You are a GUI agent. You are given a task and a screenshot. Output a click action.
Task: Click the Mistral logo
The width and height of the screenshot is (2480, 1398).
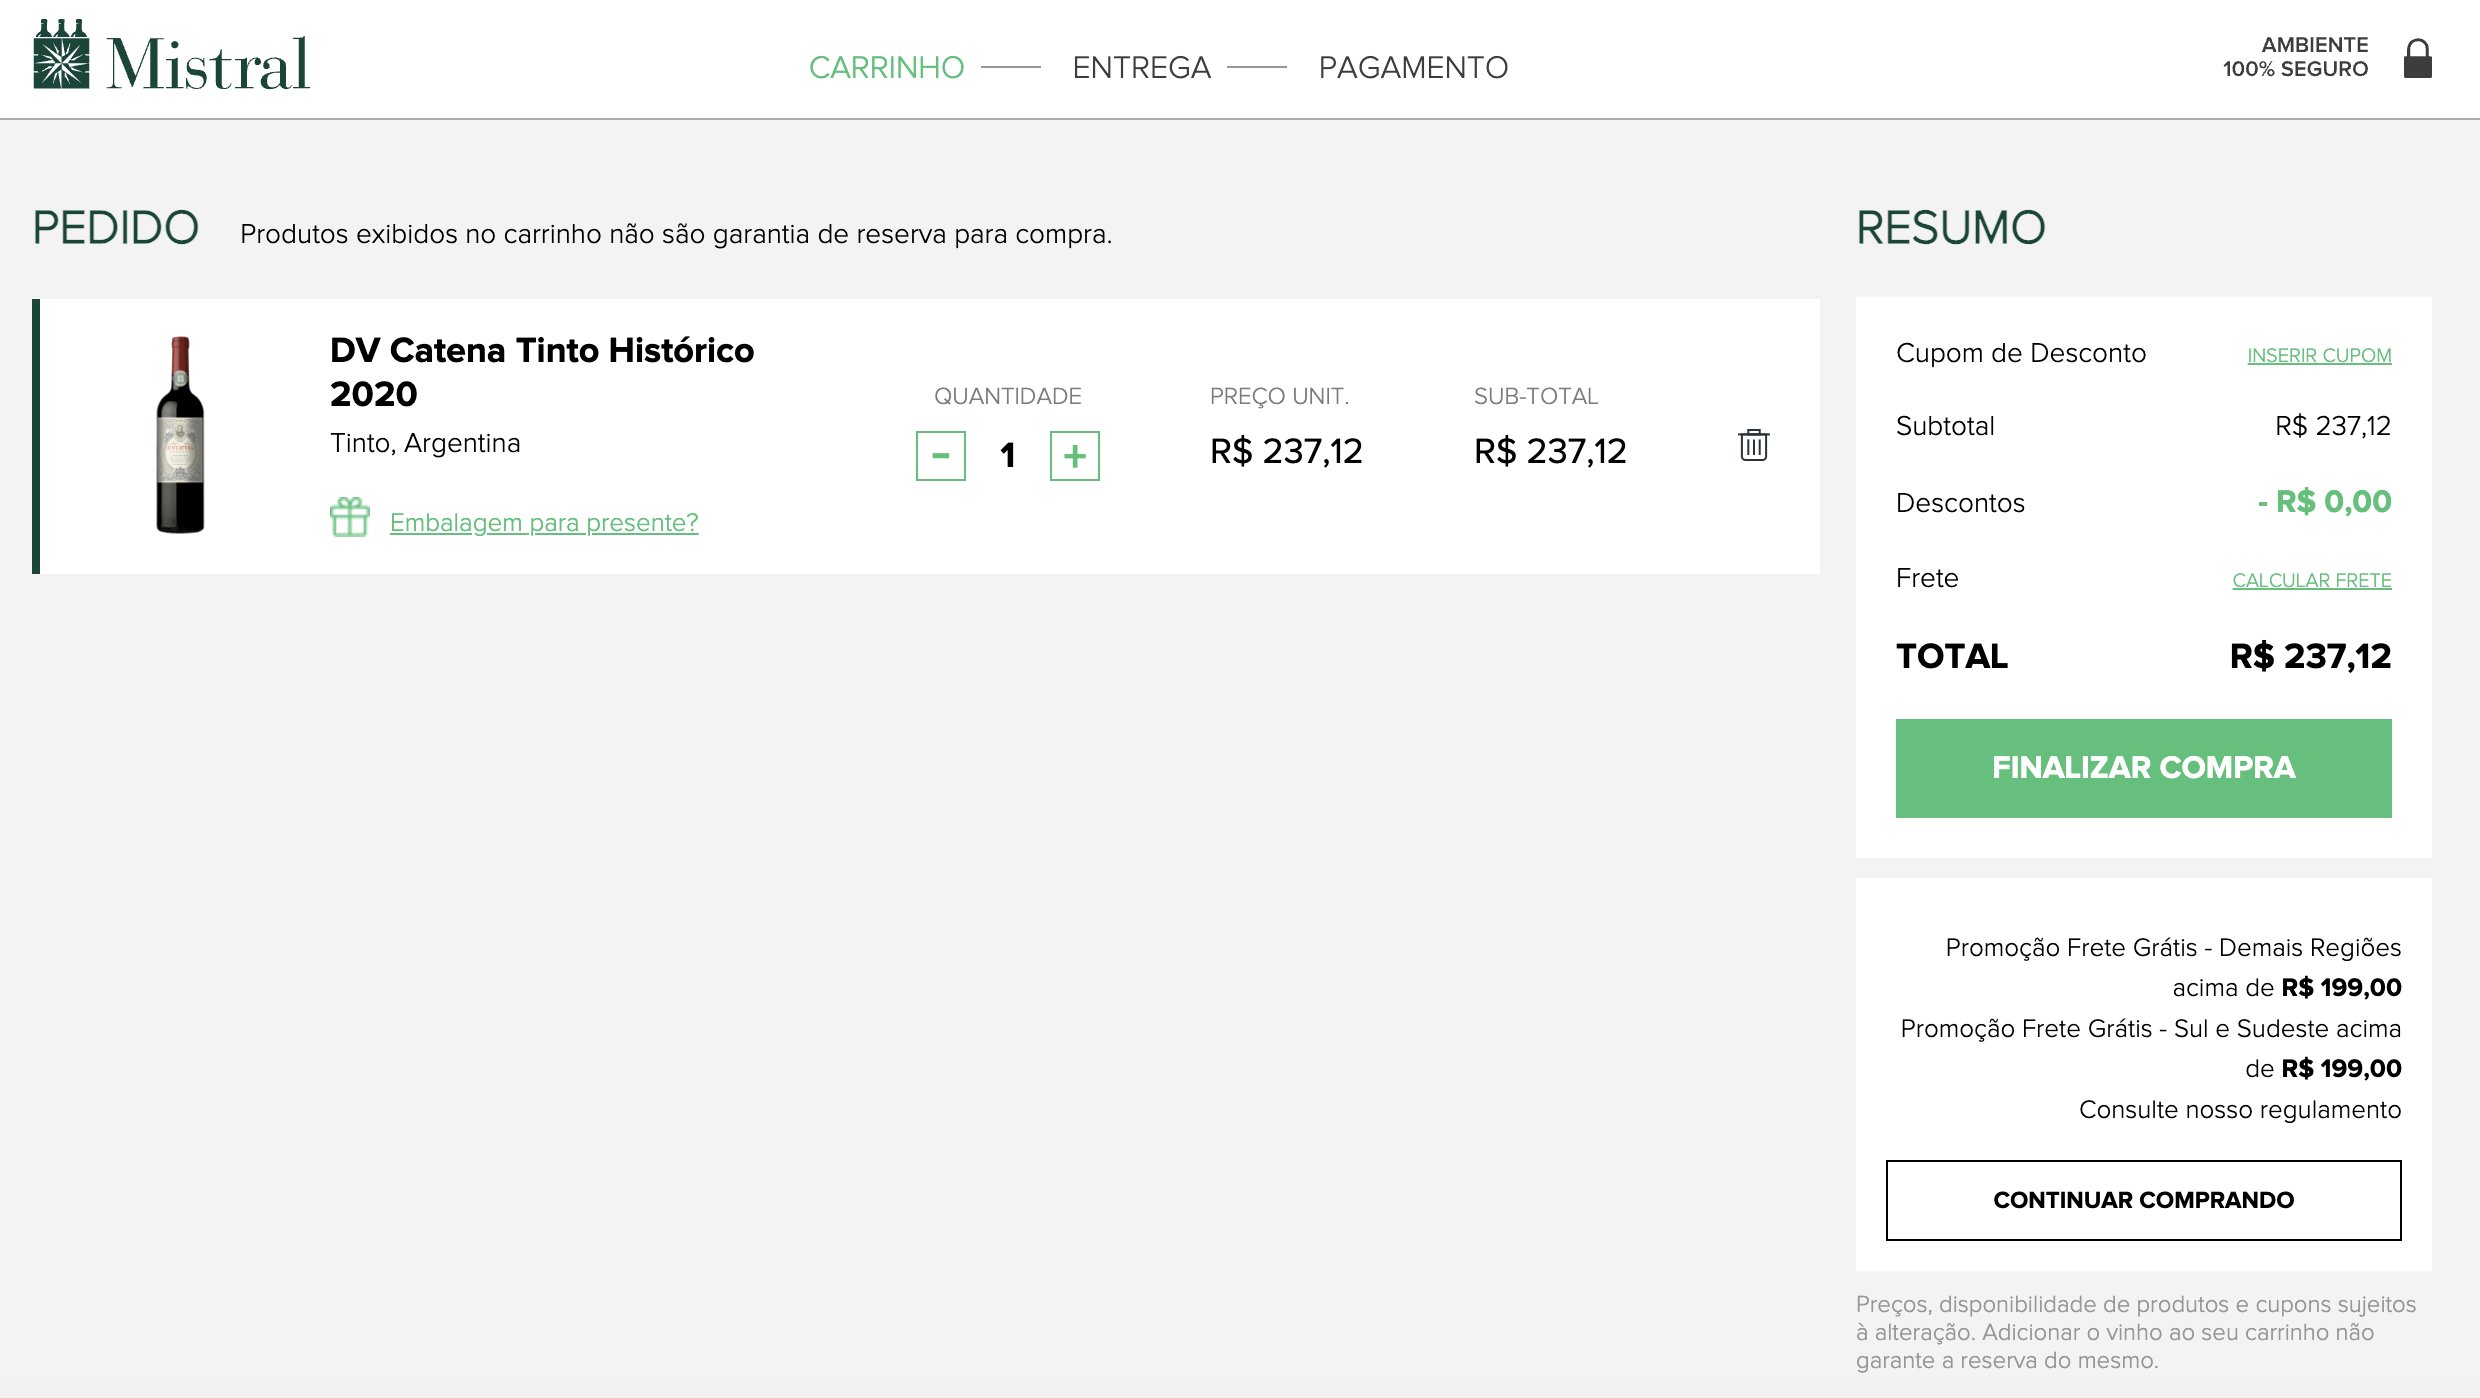pos(171,57)
